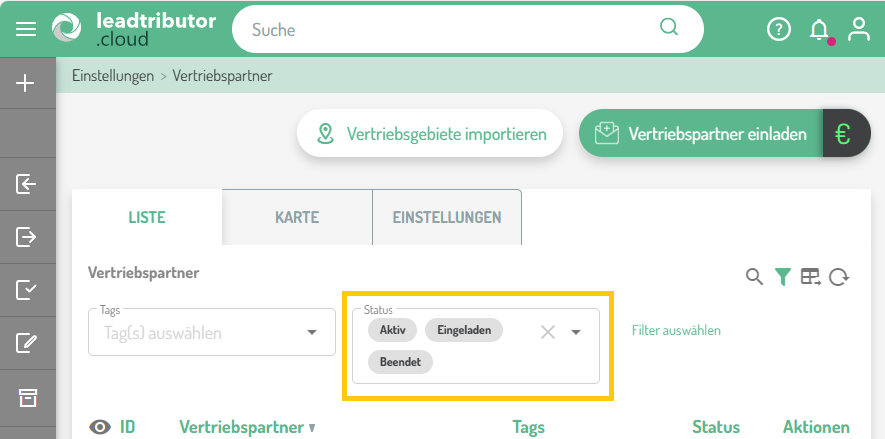The image size is (885, 439).
Task: Click the table export icon
Action: [x=810, y=277]
